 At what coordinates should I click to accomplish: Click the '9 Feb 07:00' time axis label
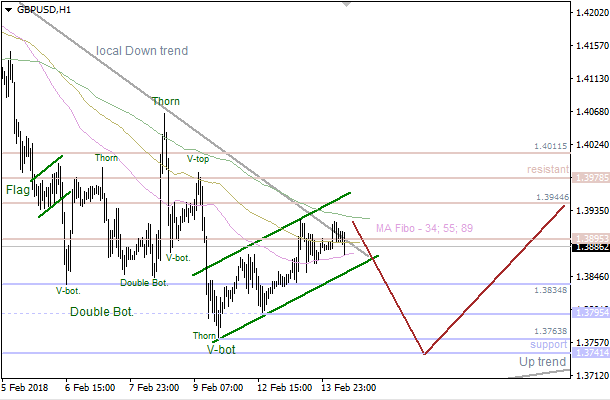(x=216, y=386)
